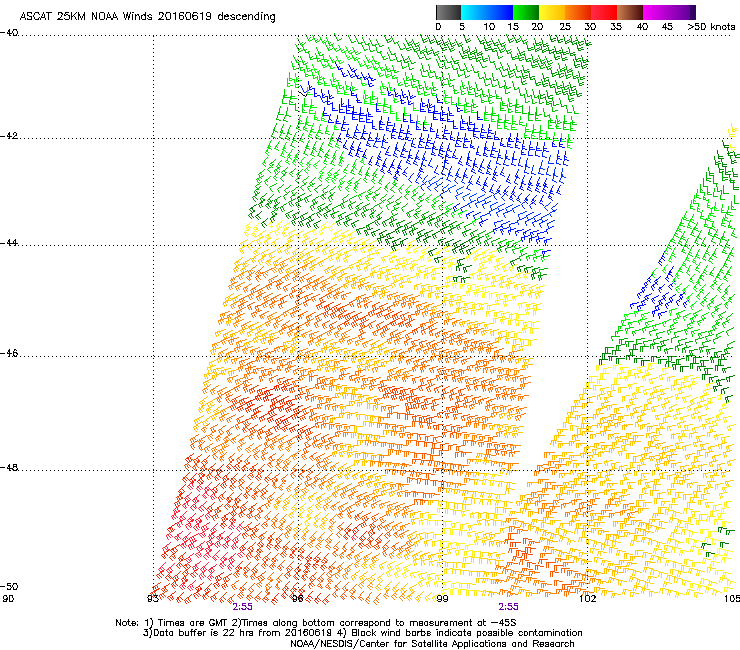
Task: Click the brown 35-40 knots legend swatch
Action: pyautogui.click(x=630, y=12)
